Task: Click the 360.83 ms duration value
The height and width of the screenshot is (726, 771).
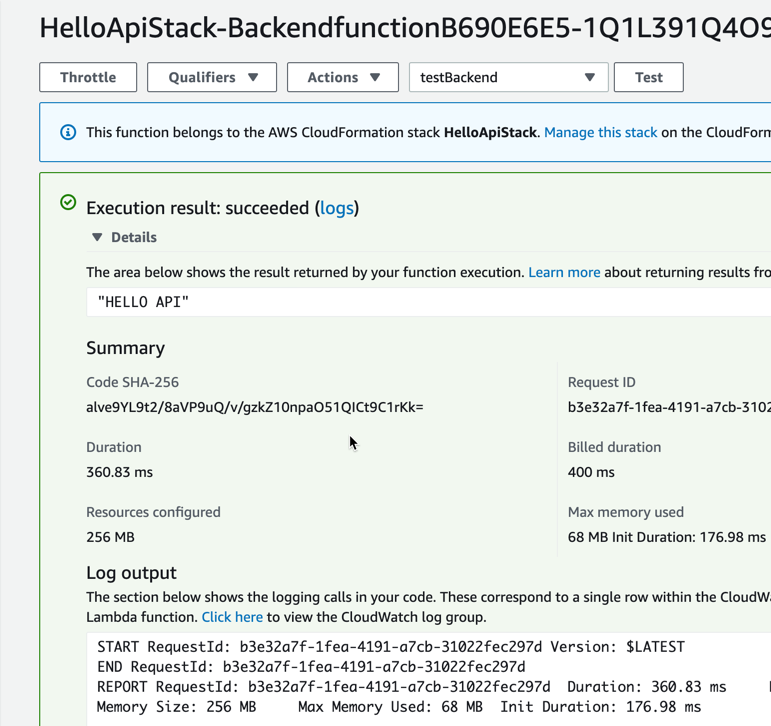Action: pyautogui.click(x=119, y=472)
